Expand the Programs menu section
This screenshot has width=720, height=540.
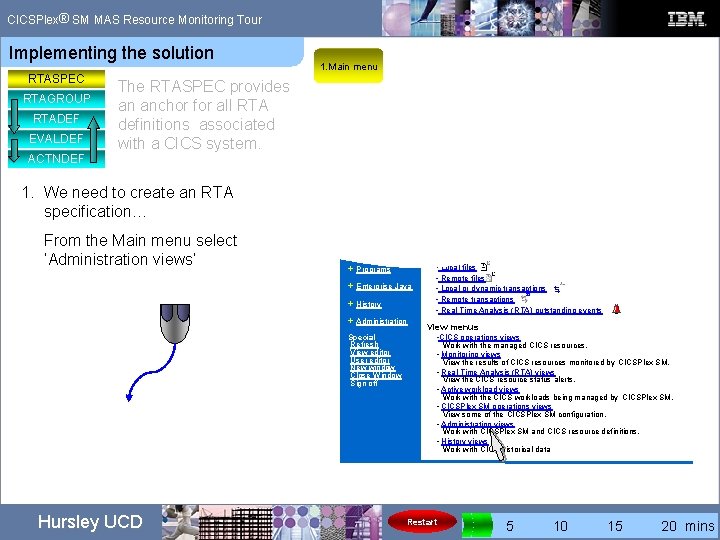pos(350,269)
